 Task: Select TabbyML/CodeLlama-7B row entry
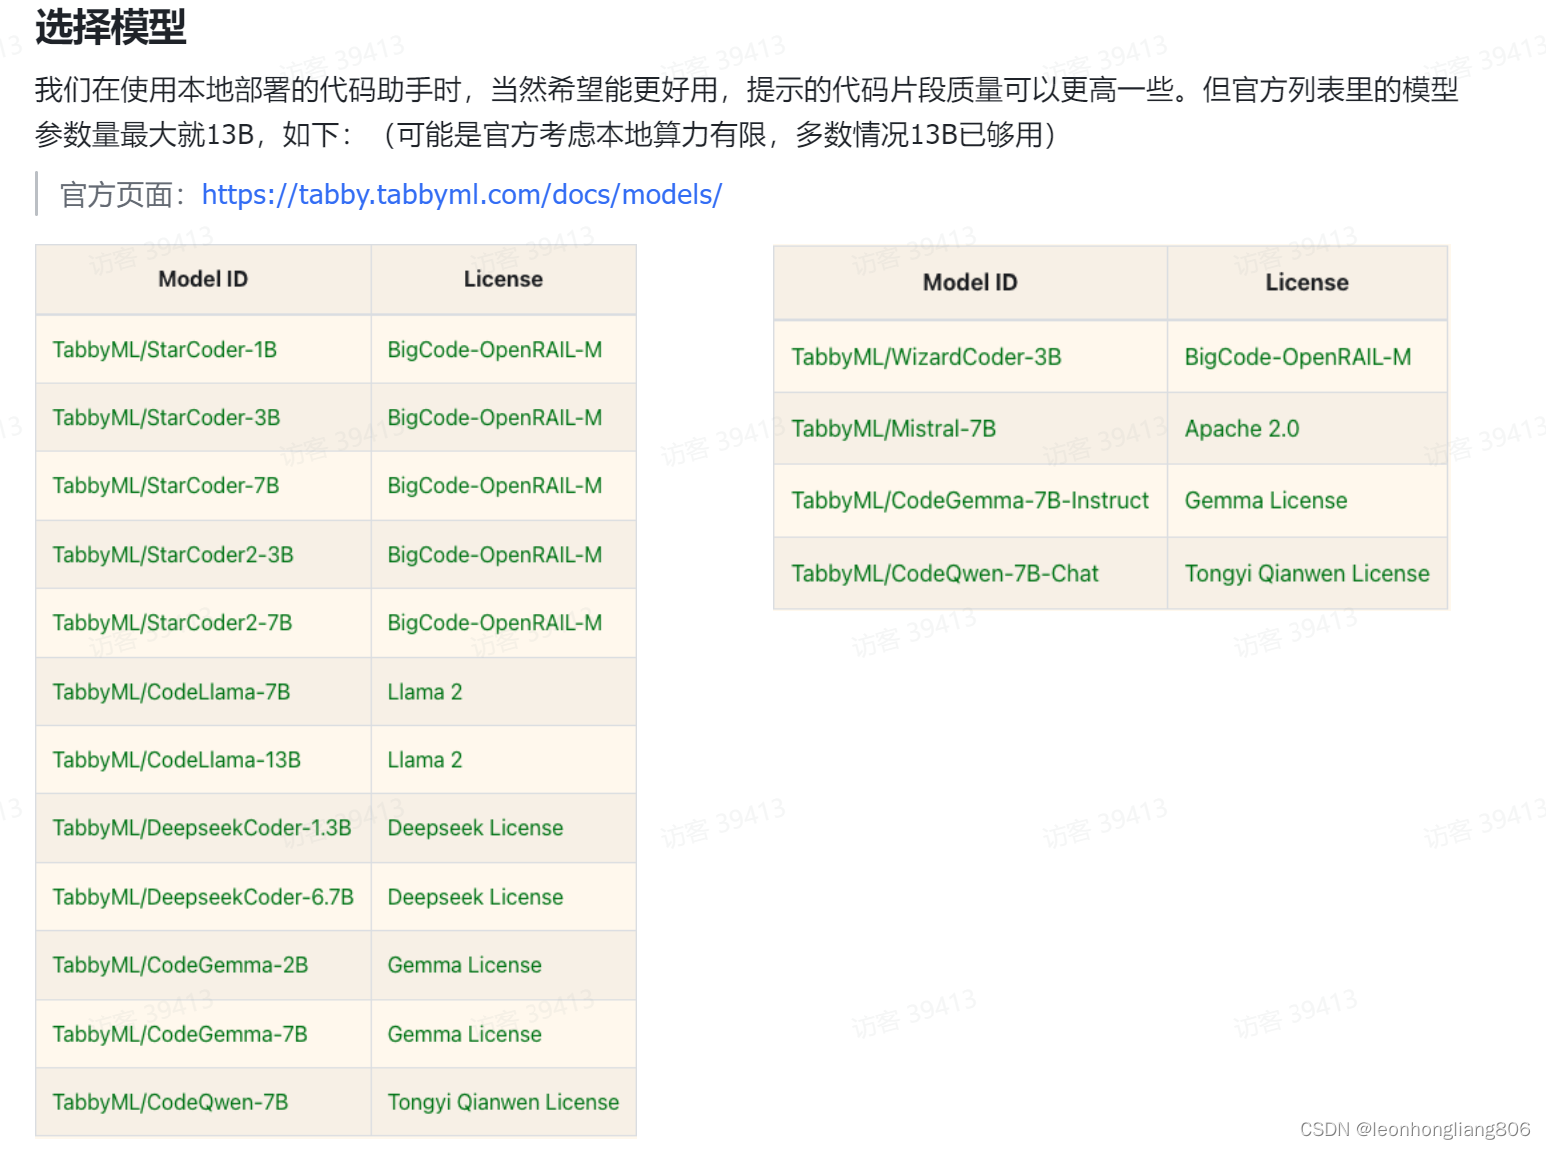[x=171, y=692]
